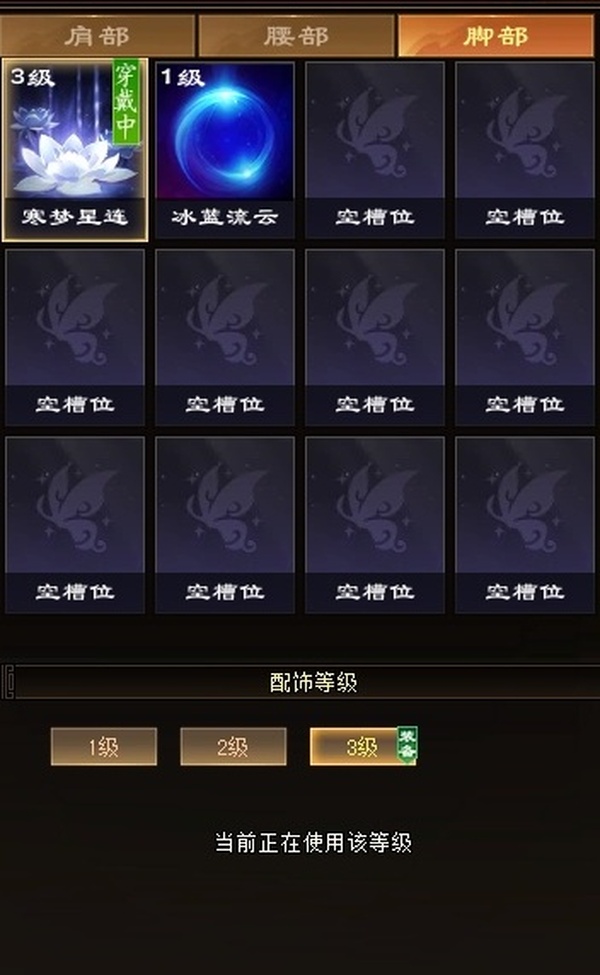Open the 肩部 tab
This screenshot has width=600, height=975.
[x=98, y=36]
